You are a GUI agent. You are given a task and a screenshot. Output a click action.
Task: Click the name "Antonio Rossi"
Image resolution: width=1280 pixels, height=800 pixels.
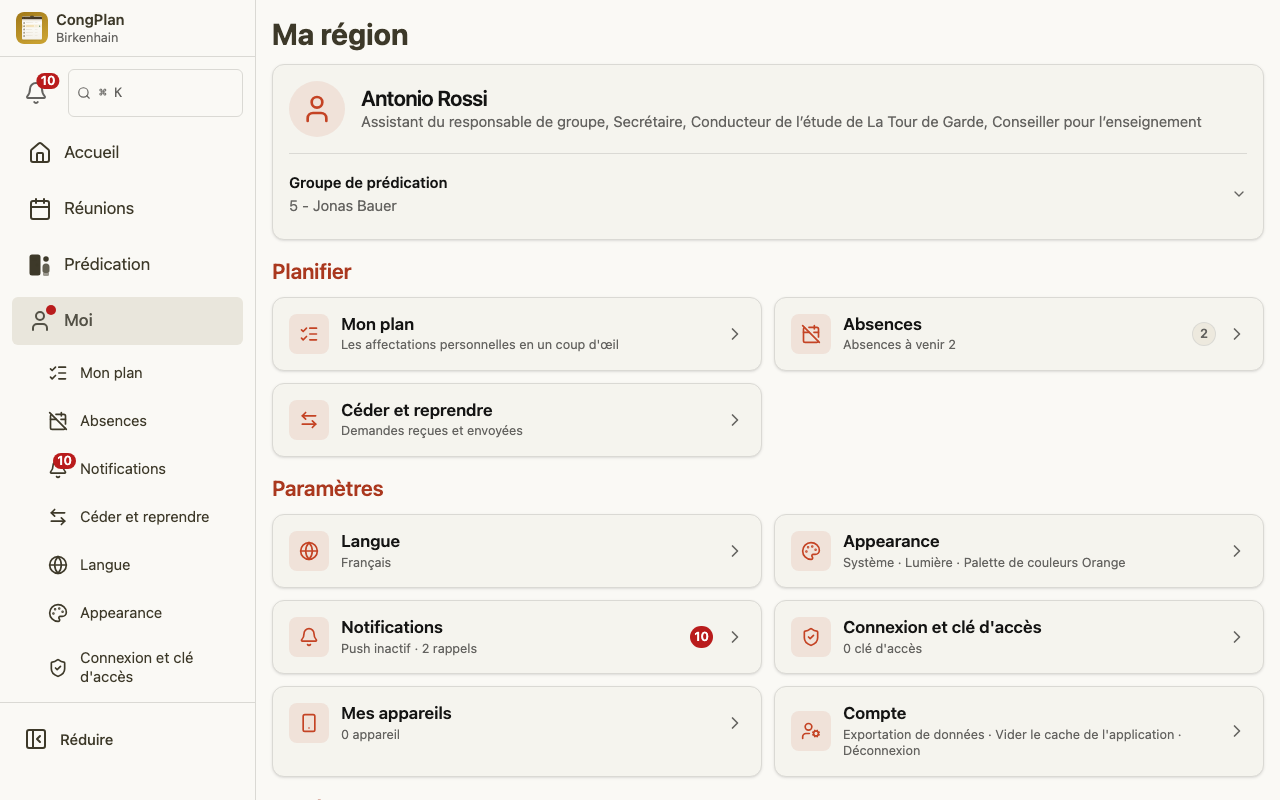(x=424, y=99)
